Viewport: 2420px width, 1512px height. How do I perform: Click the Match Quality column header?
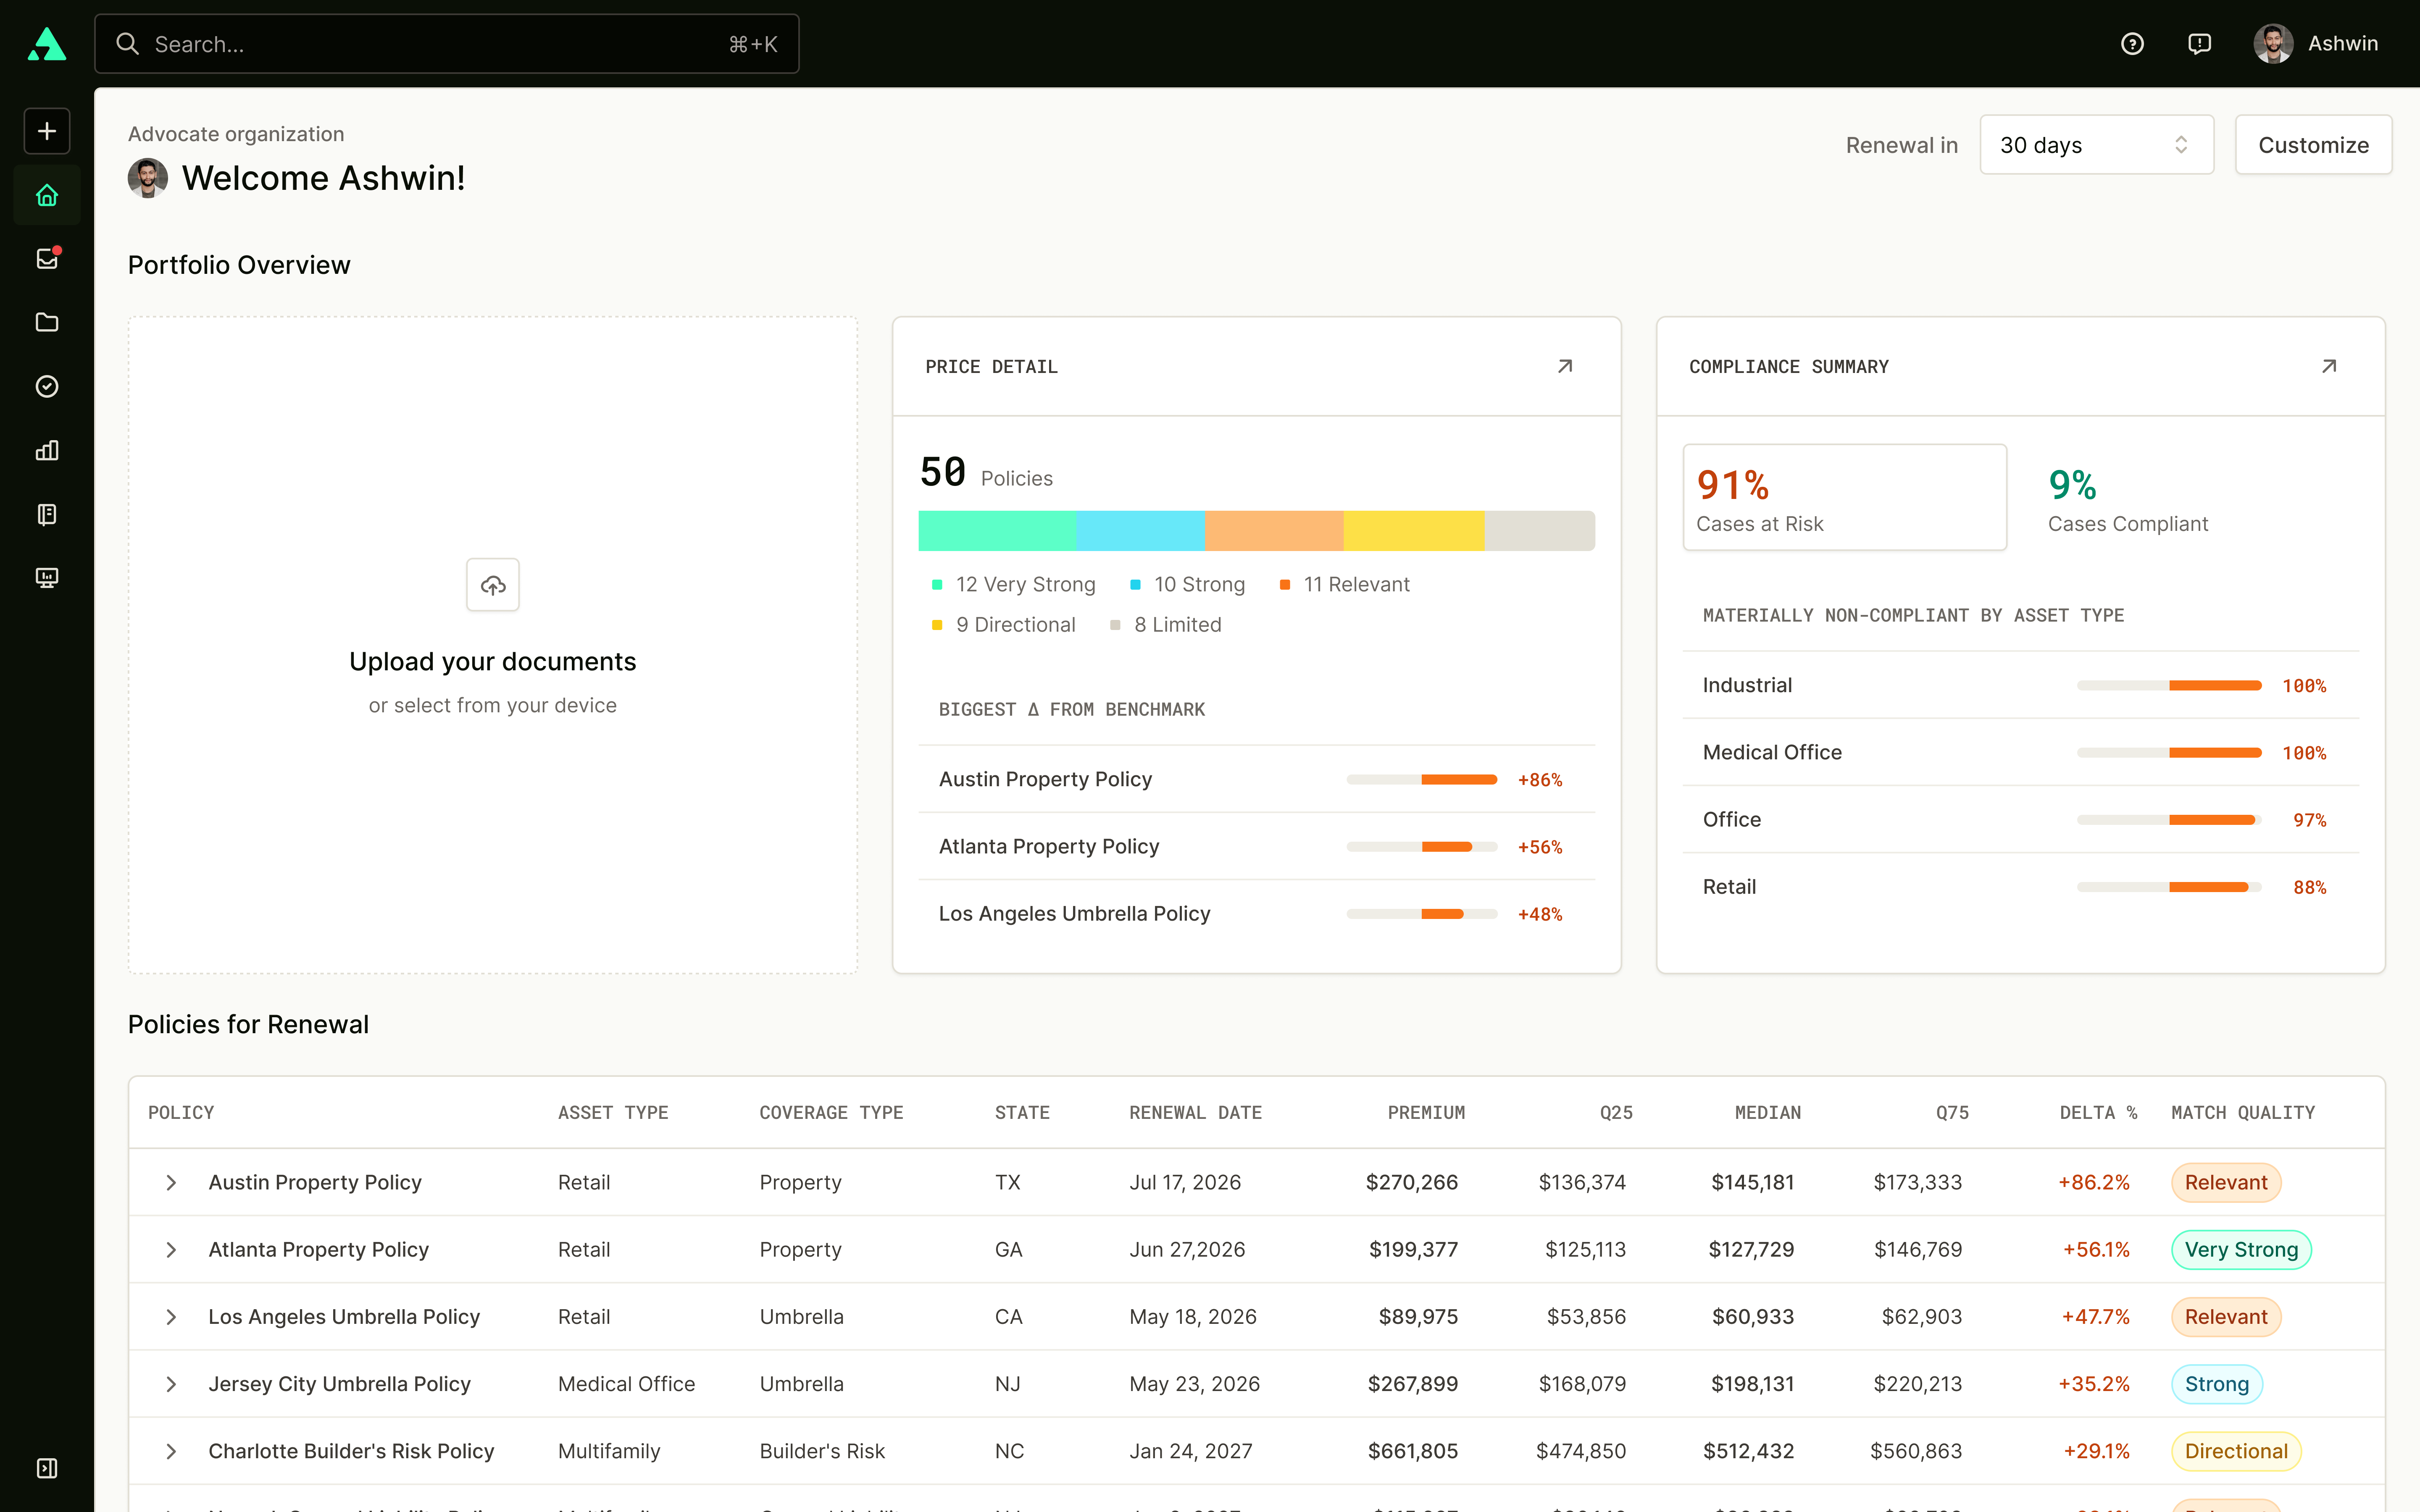tap(2243, 1113)
